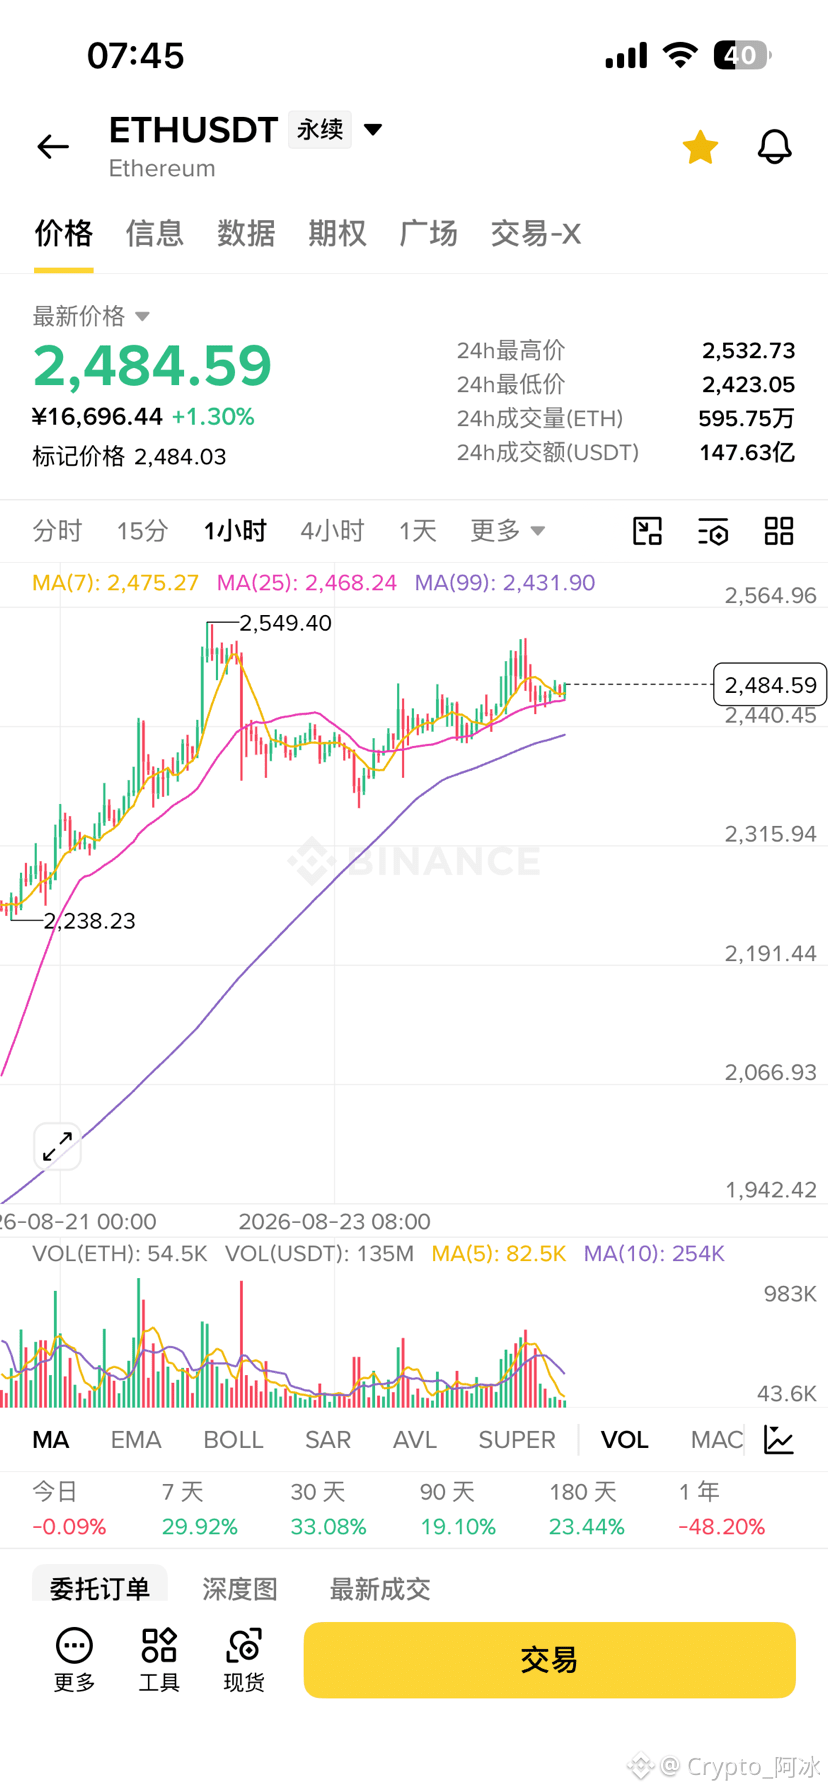Open the chart drawing tools icon
828x1792 pixels.
[x=648, y=531]
